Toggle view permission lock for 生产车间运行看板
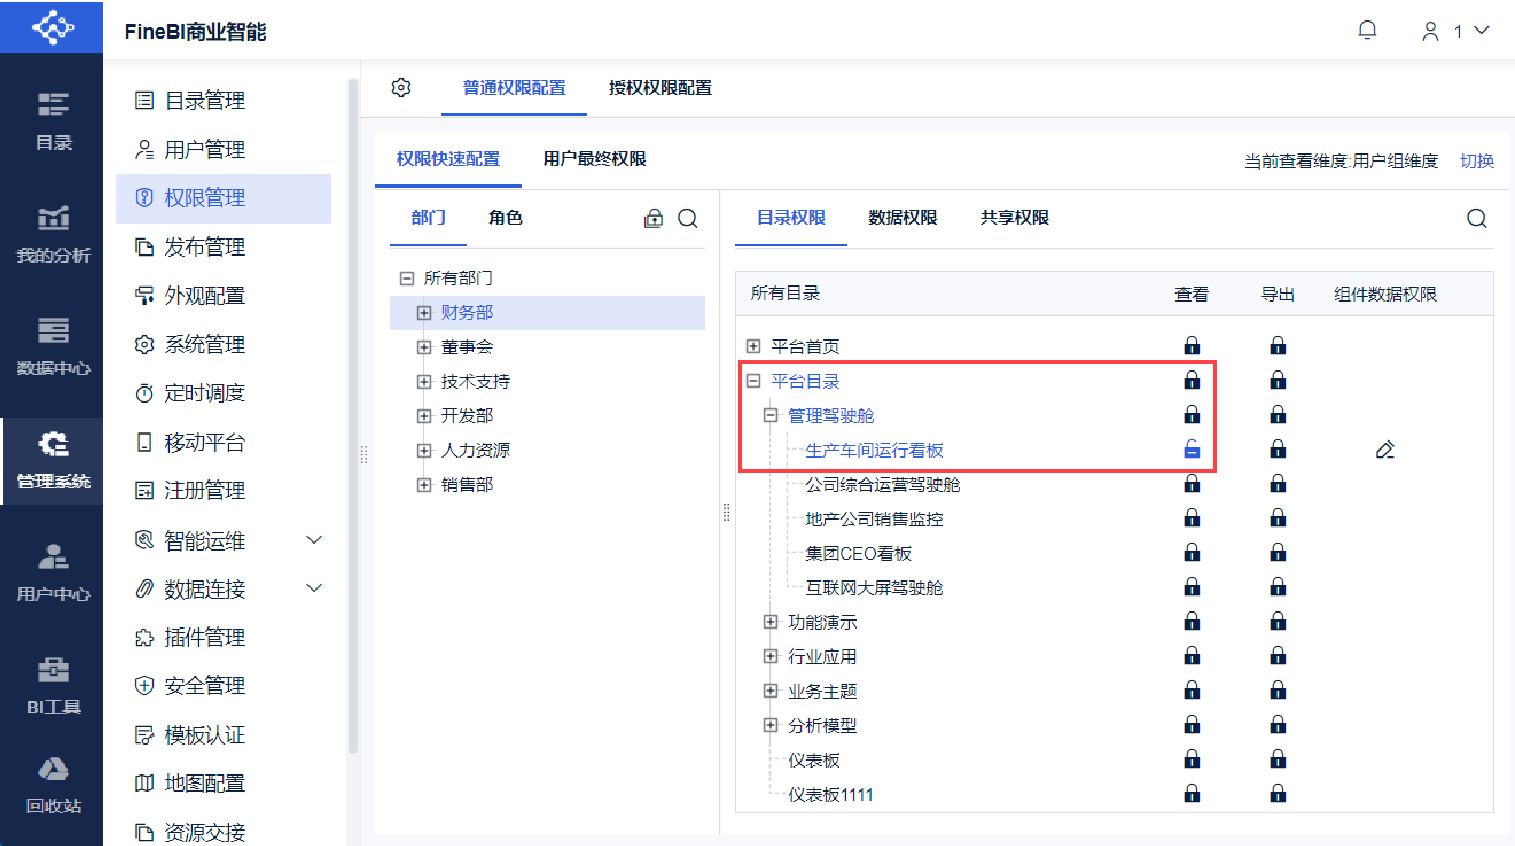 [1192, 450]
